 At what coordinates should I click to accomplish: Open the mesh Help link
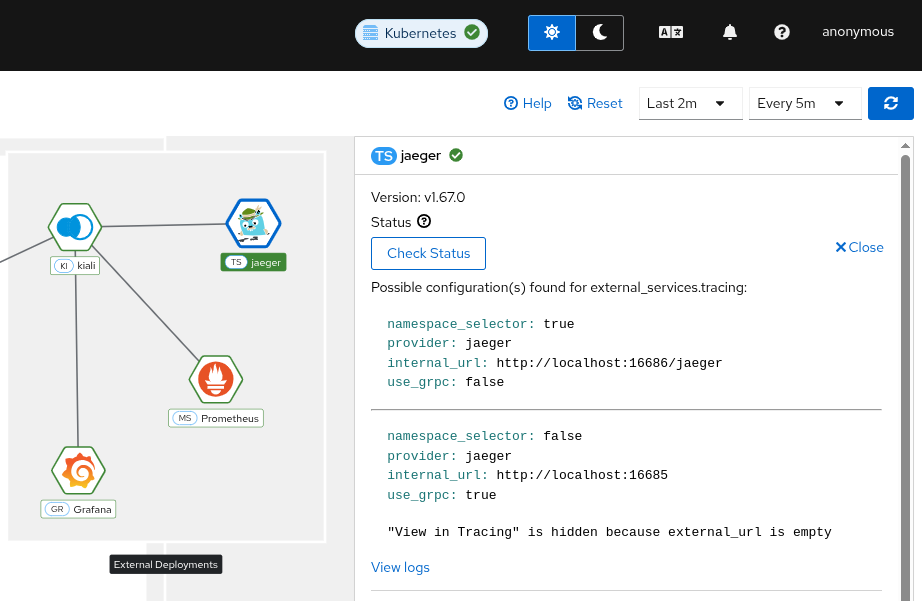pos(527,103)
